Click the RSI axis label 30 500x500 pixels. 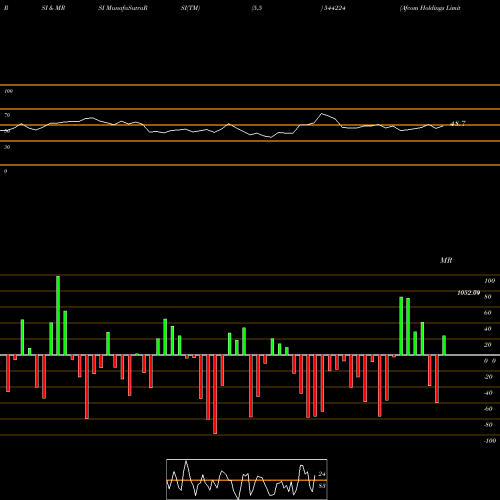[x=7, y=147]
